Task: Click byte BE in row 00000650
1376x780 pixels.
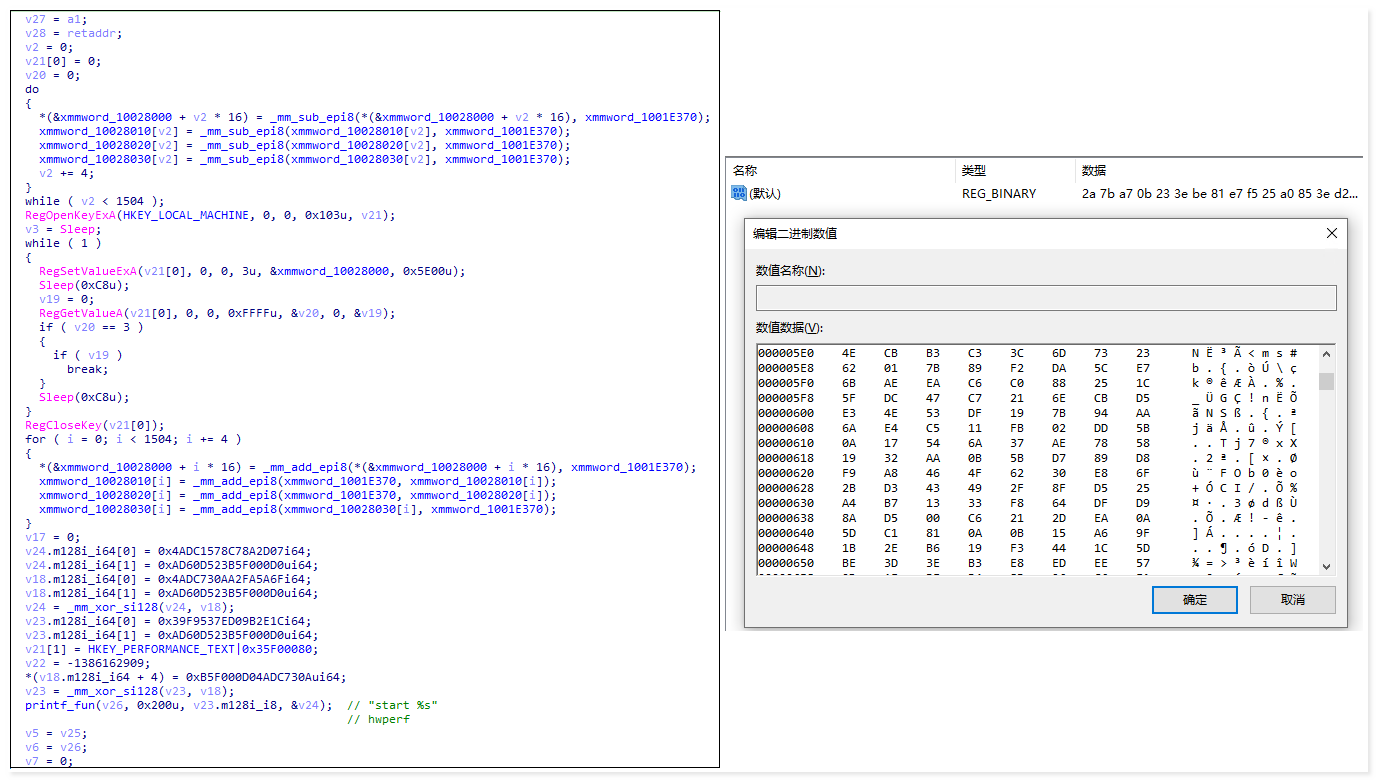Action: (849, 564)
